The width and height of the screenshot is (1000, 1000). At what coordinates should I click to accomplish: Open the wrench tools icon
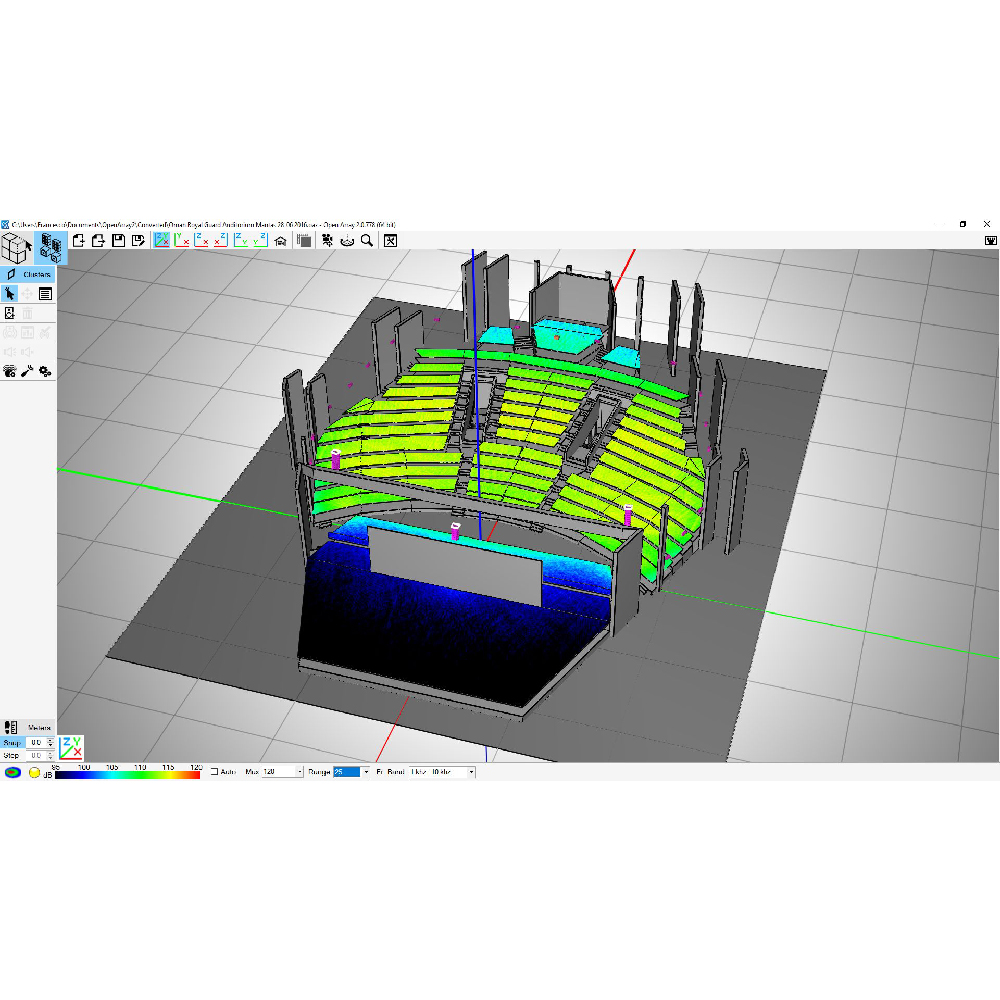[x=28, y=371]
